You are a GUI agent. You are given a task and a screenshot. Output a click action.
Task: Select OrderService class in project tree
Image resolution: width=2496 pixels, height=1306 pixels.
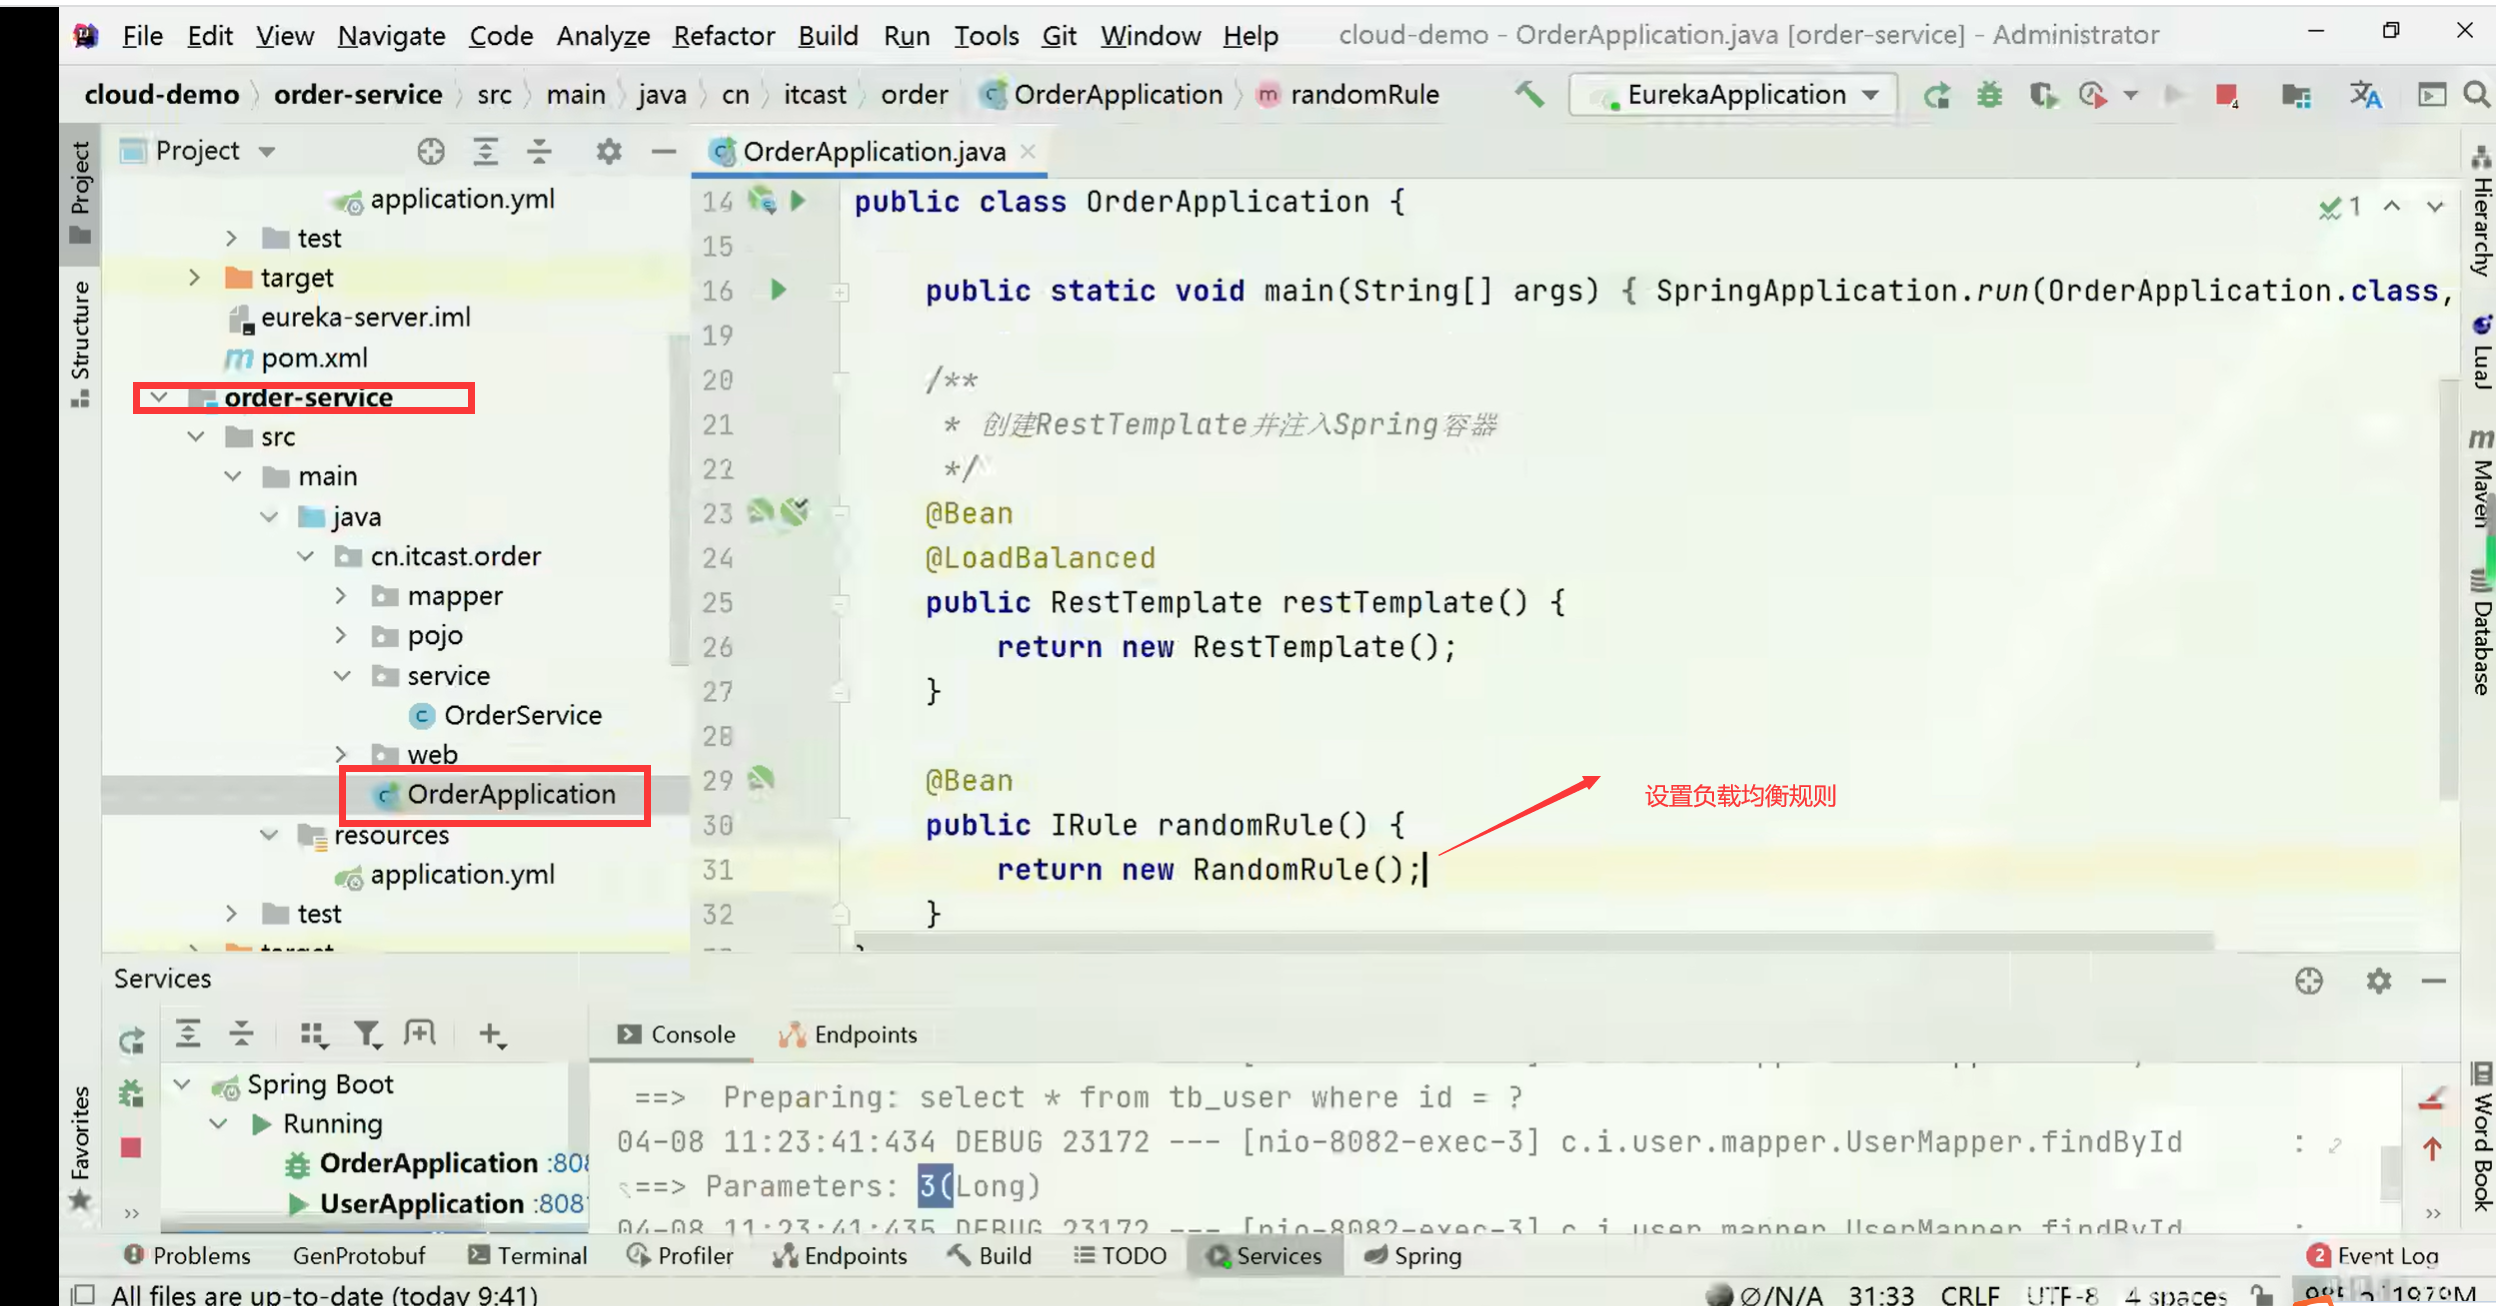[x=522, y=715]
